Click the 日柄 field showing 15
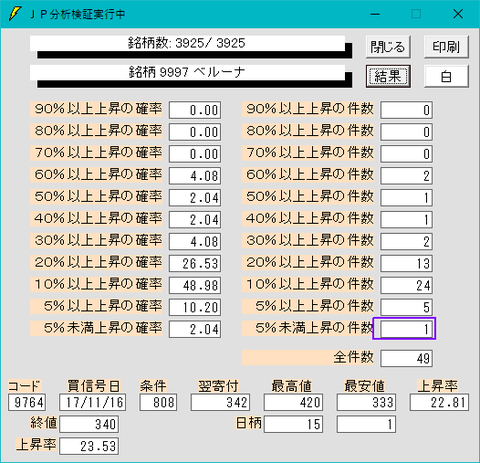 (293, 424)
